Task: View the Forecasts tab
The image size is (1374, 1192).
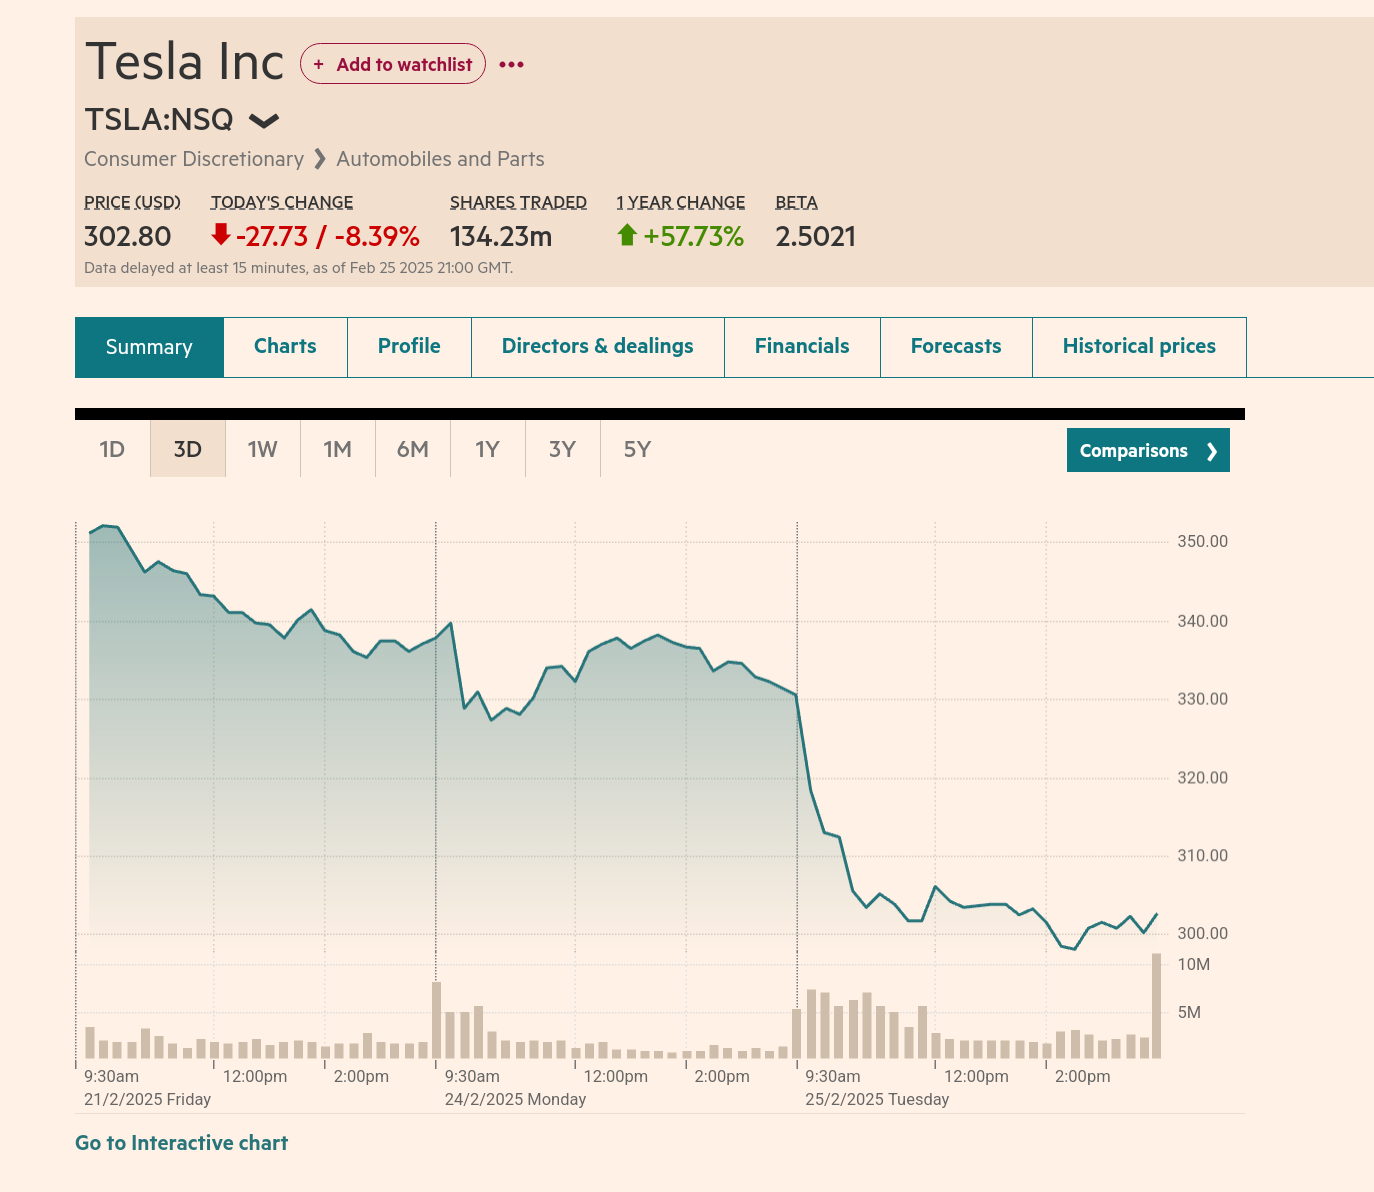Action: [x=956, y=346]
